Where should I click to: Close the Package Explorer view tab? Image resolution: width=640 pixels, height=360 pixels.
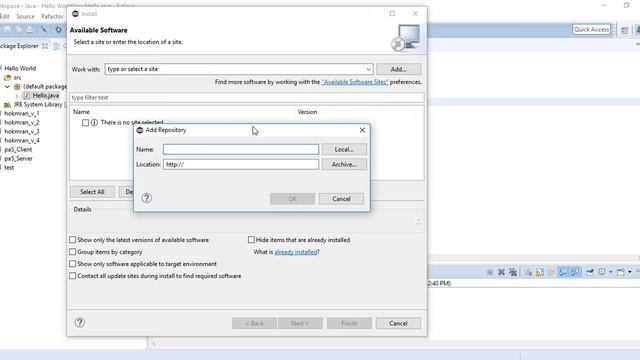coord(45,46)
